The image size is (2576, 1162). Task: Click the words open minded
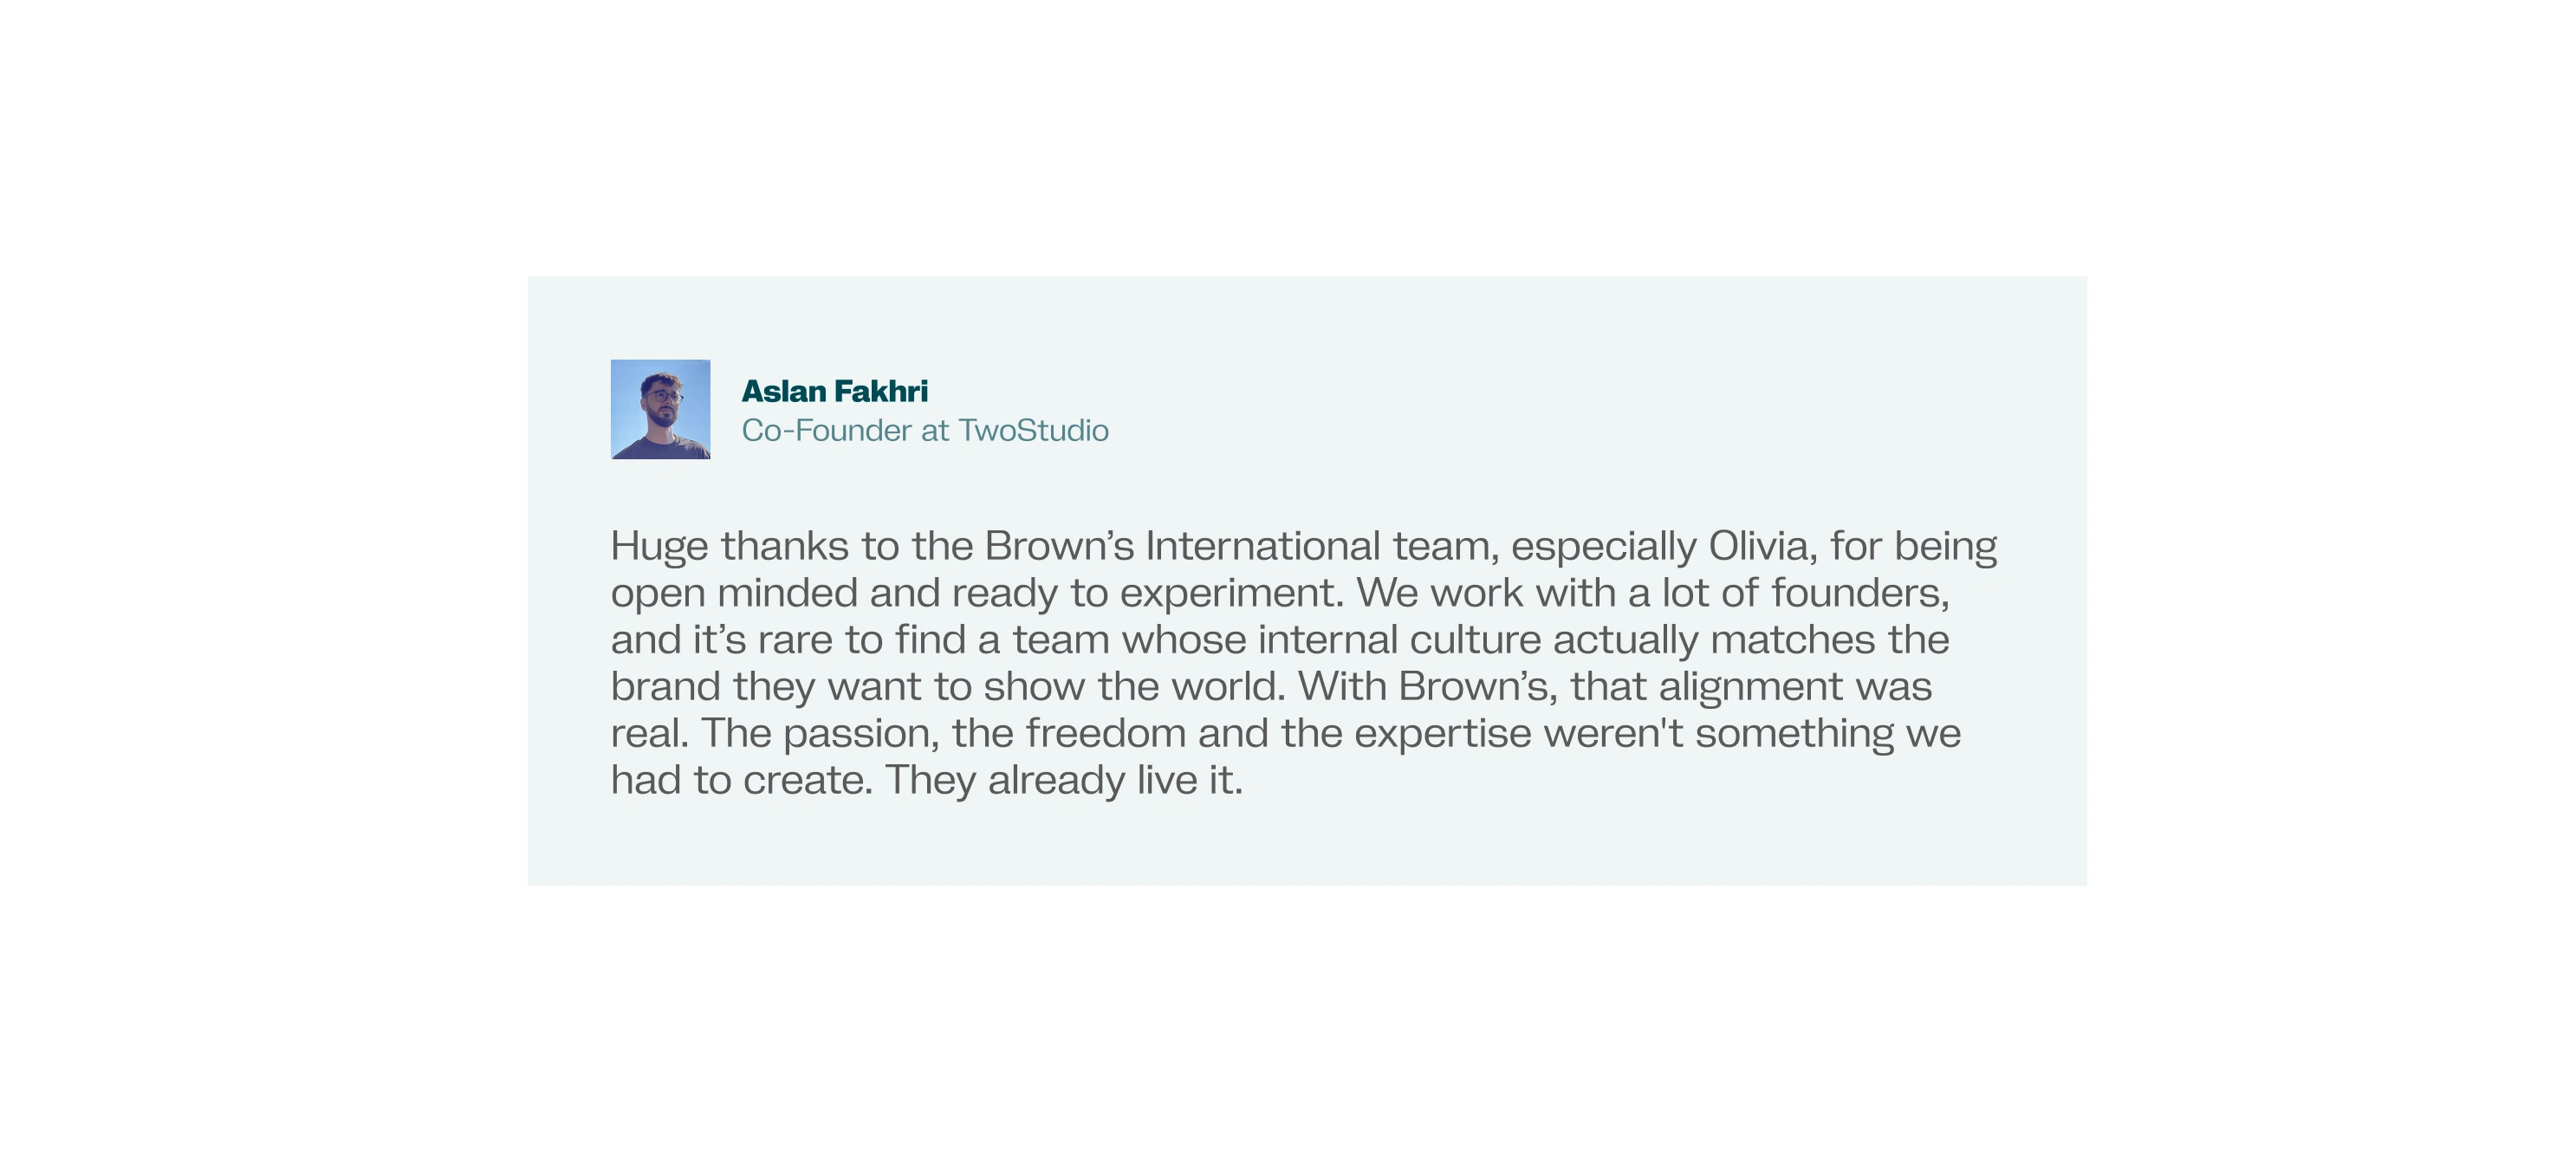pyautogui.click(x=734, y=593)
